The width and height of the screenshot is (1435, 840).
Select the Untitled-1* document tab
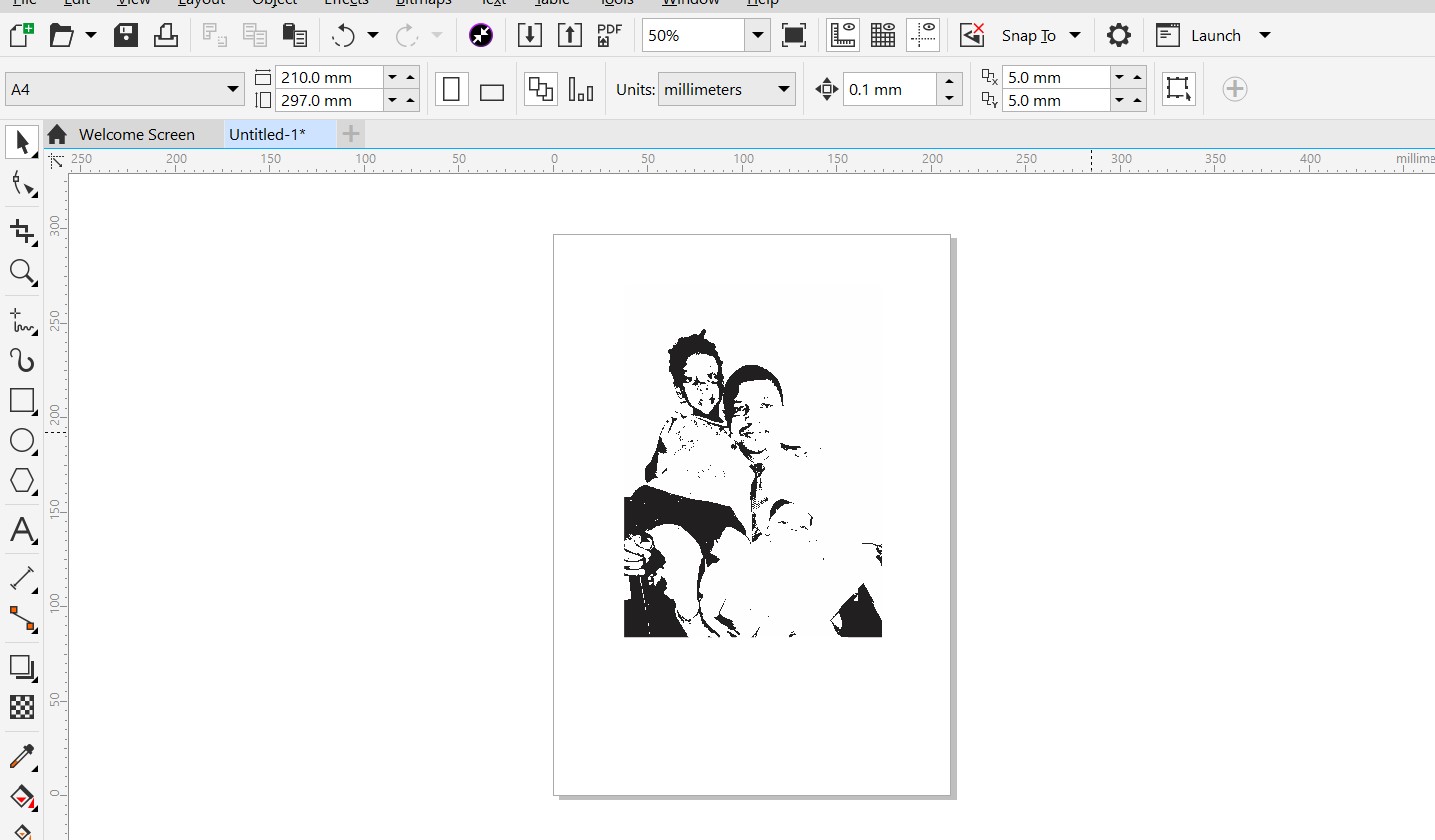pos(267,134)
